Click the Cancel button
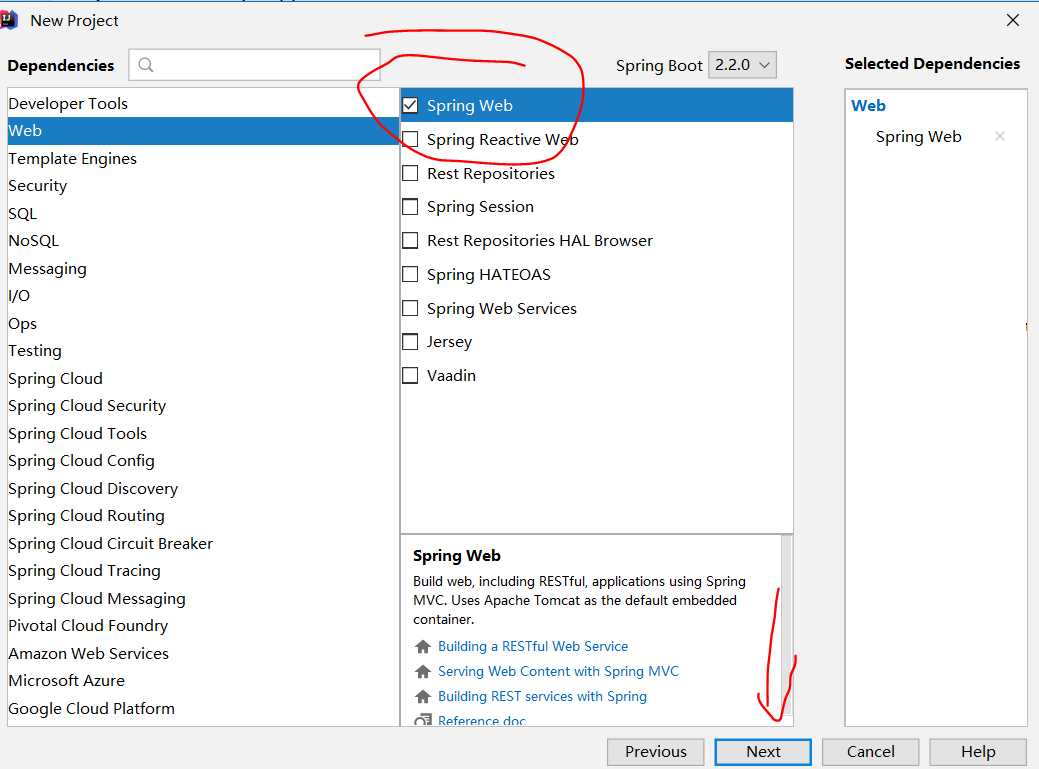Image resolution: width=1039 pixels, height=769 pixels. pos(870,752)
